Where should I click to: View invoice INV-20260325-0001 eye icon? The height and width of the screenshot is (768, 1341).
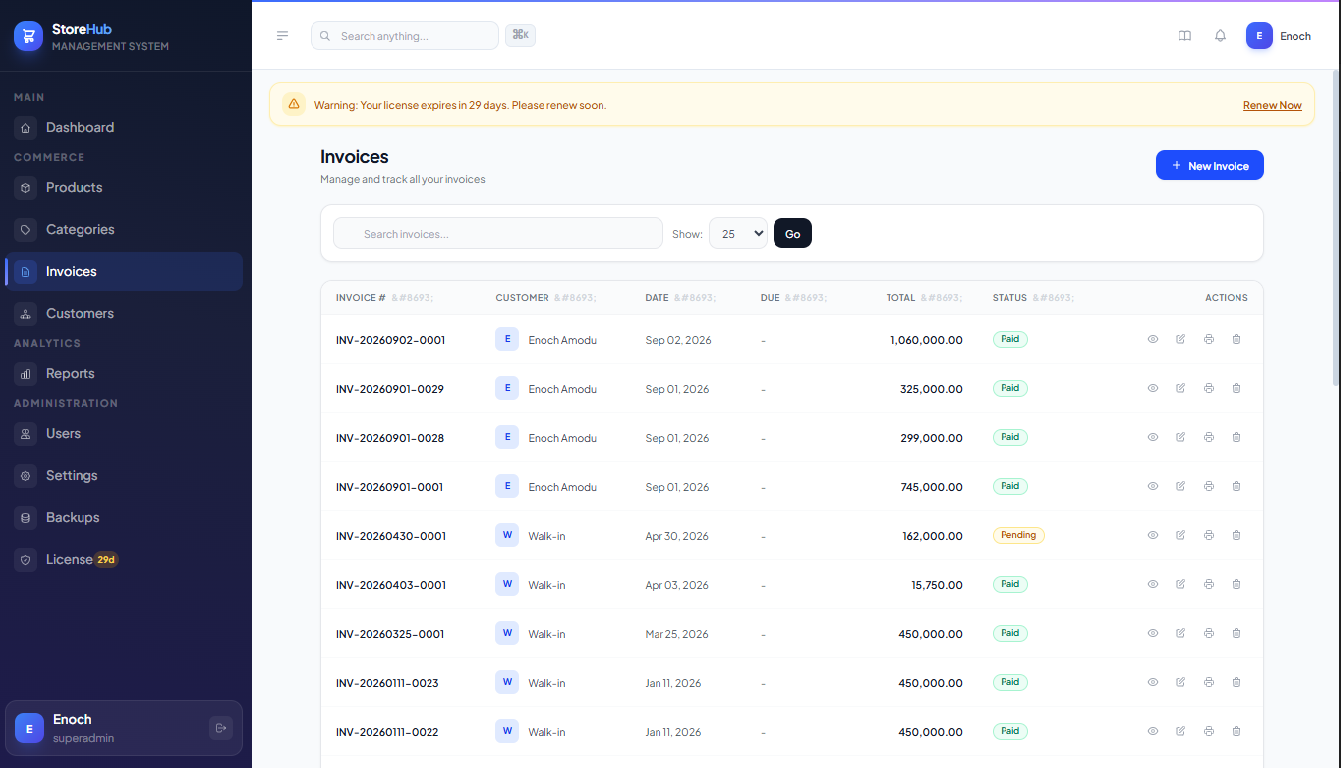pyautogui.click(x=1153, y=634)
